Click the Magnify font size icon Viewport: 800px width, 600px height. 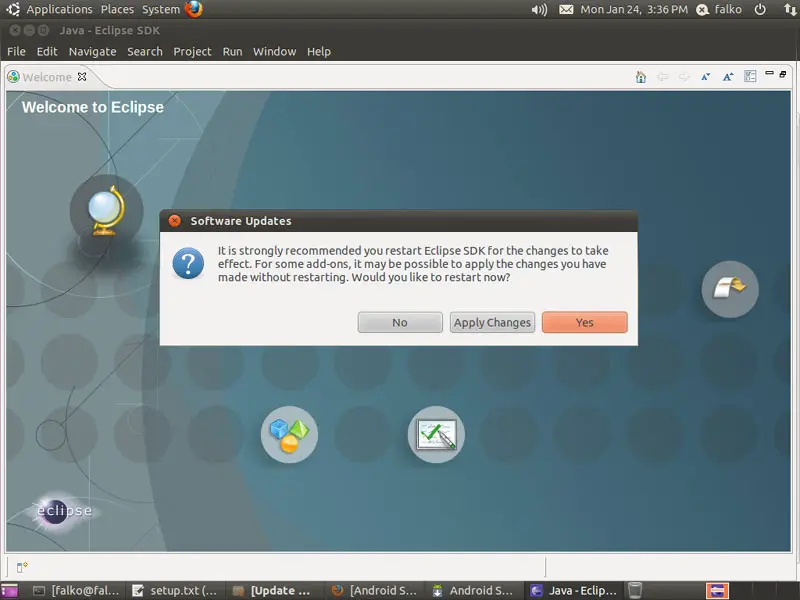pos(728,77)
